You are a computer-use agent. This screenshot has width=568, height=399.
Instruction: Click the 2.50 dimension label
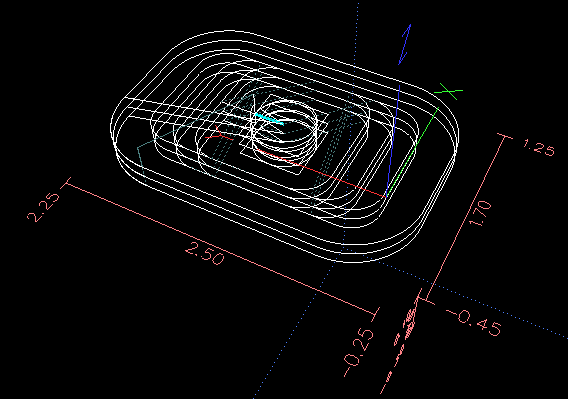205,253
